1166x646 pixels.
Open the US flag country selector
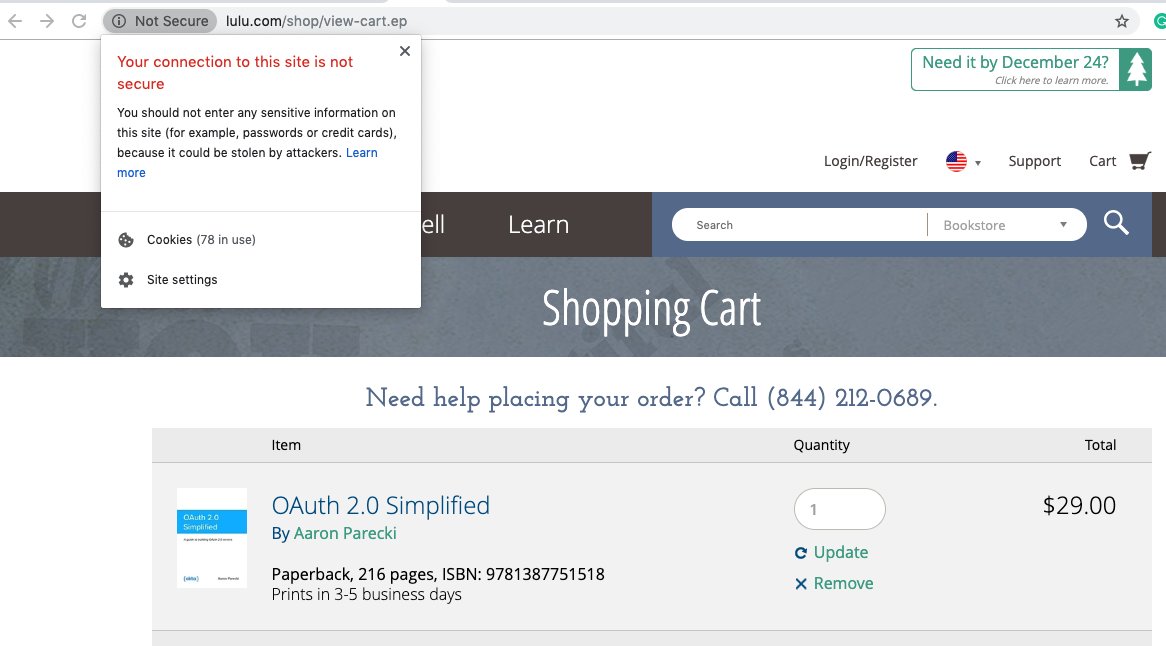pos(964,161)
